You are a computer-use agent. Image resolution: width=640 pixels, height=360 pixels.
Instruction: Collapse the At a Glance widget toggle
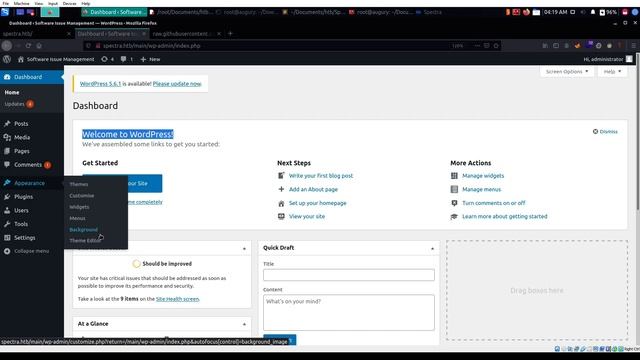tap(244, 324)
